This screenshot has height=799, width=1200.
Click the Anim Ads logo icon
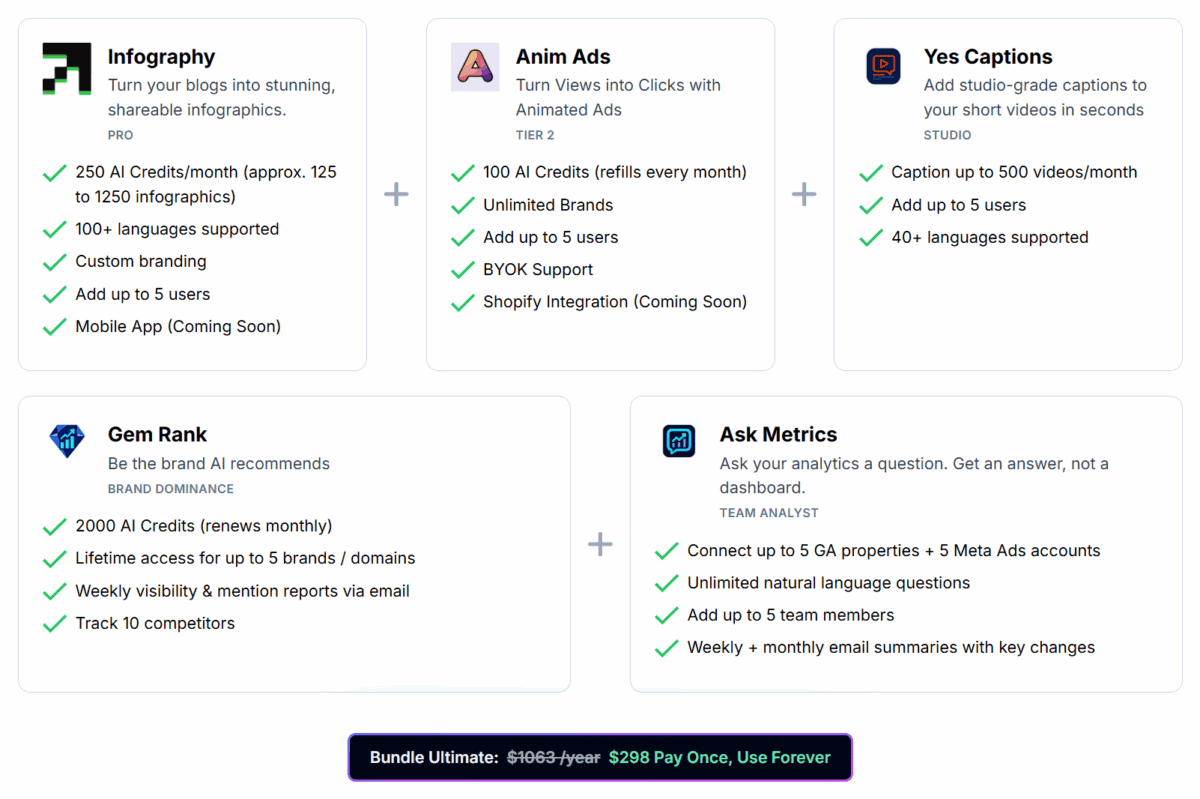pos(475,67)
